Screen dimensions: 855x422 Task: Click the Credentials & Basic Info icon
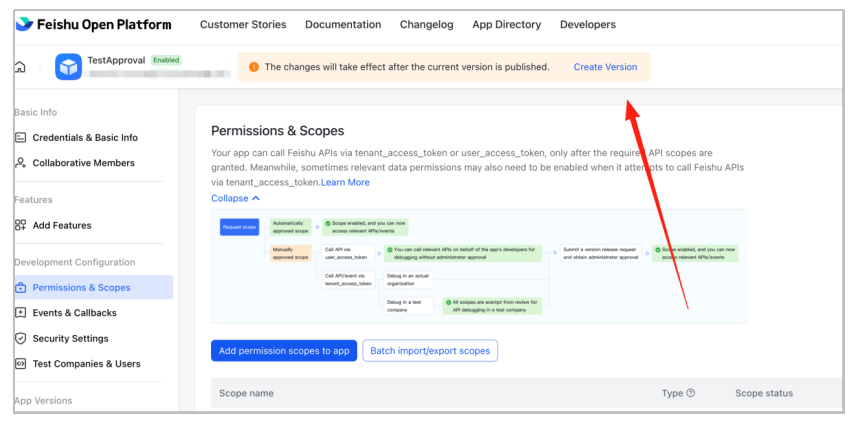click(x=21, y=137)
